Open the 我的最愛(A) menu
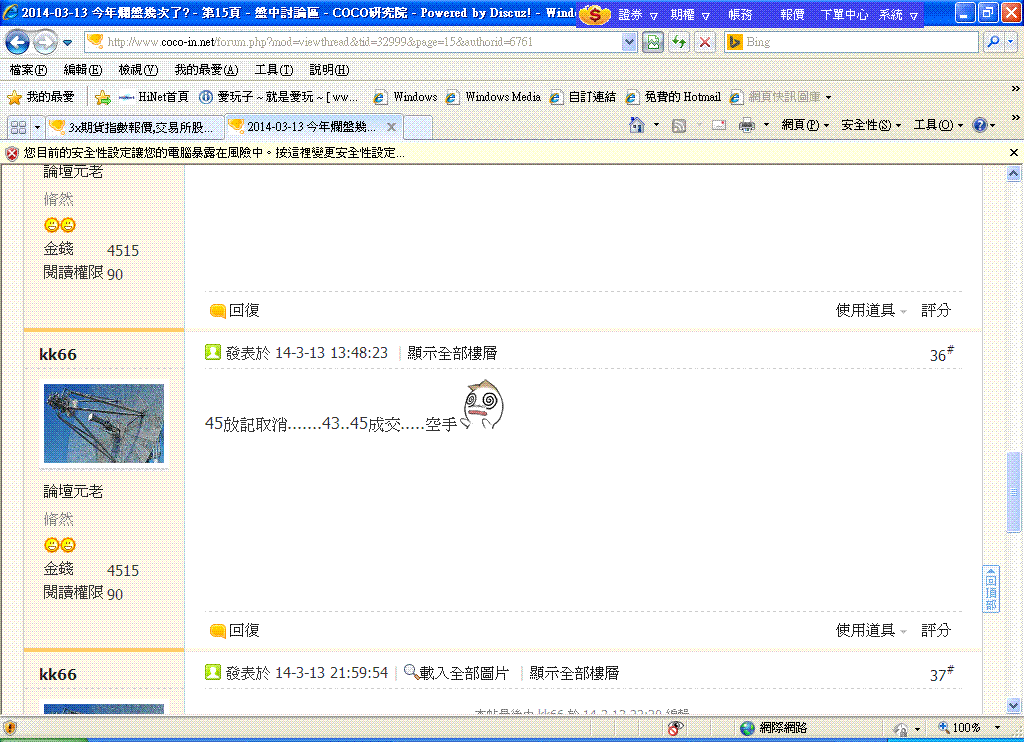Screen dimensions: 1024x742 tap(206, 70)
